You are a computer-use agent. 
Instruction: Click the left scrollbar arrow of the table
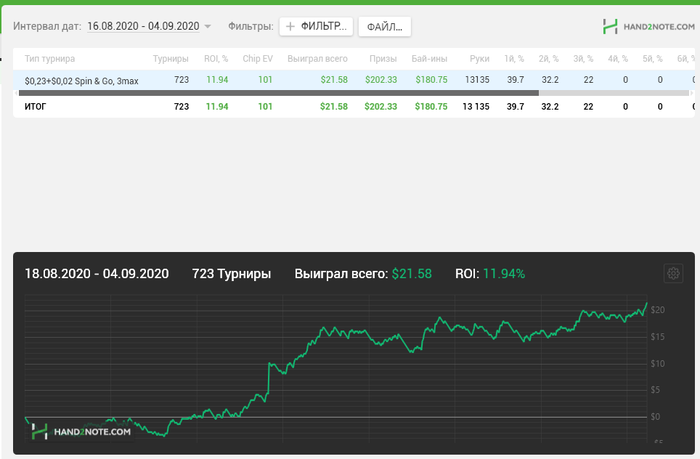[16, 93]
